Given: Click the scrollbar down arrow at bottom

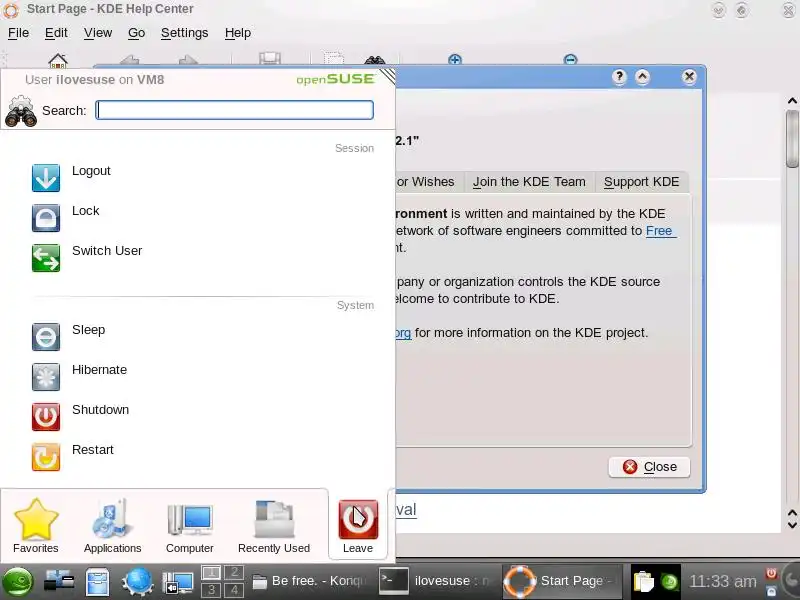Looking at the screenshot, I should click(792, 524).
